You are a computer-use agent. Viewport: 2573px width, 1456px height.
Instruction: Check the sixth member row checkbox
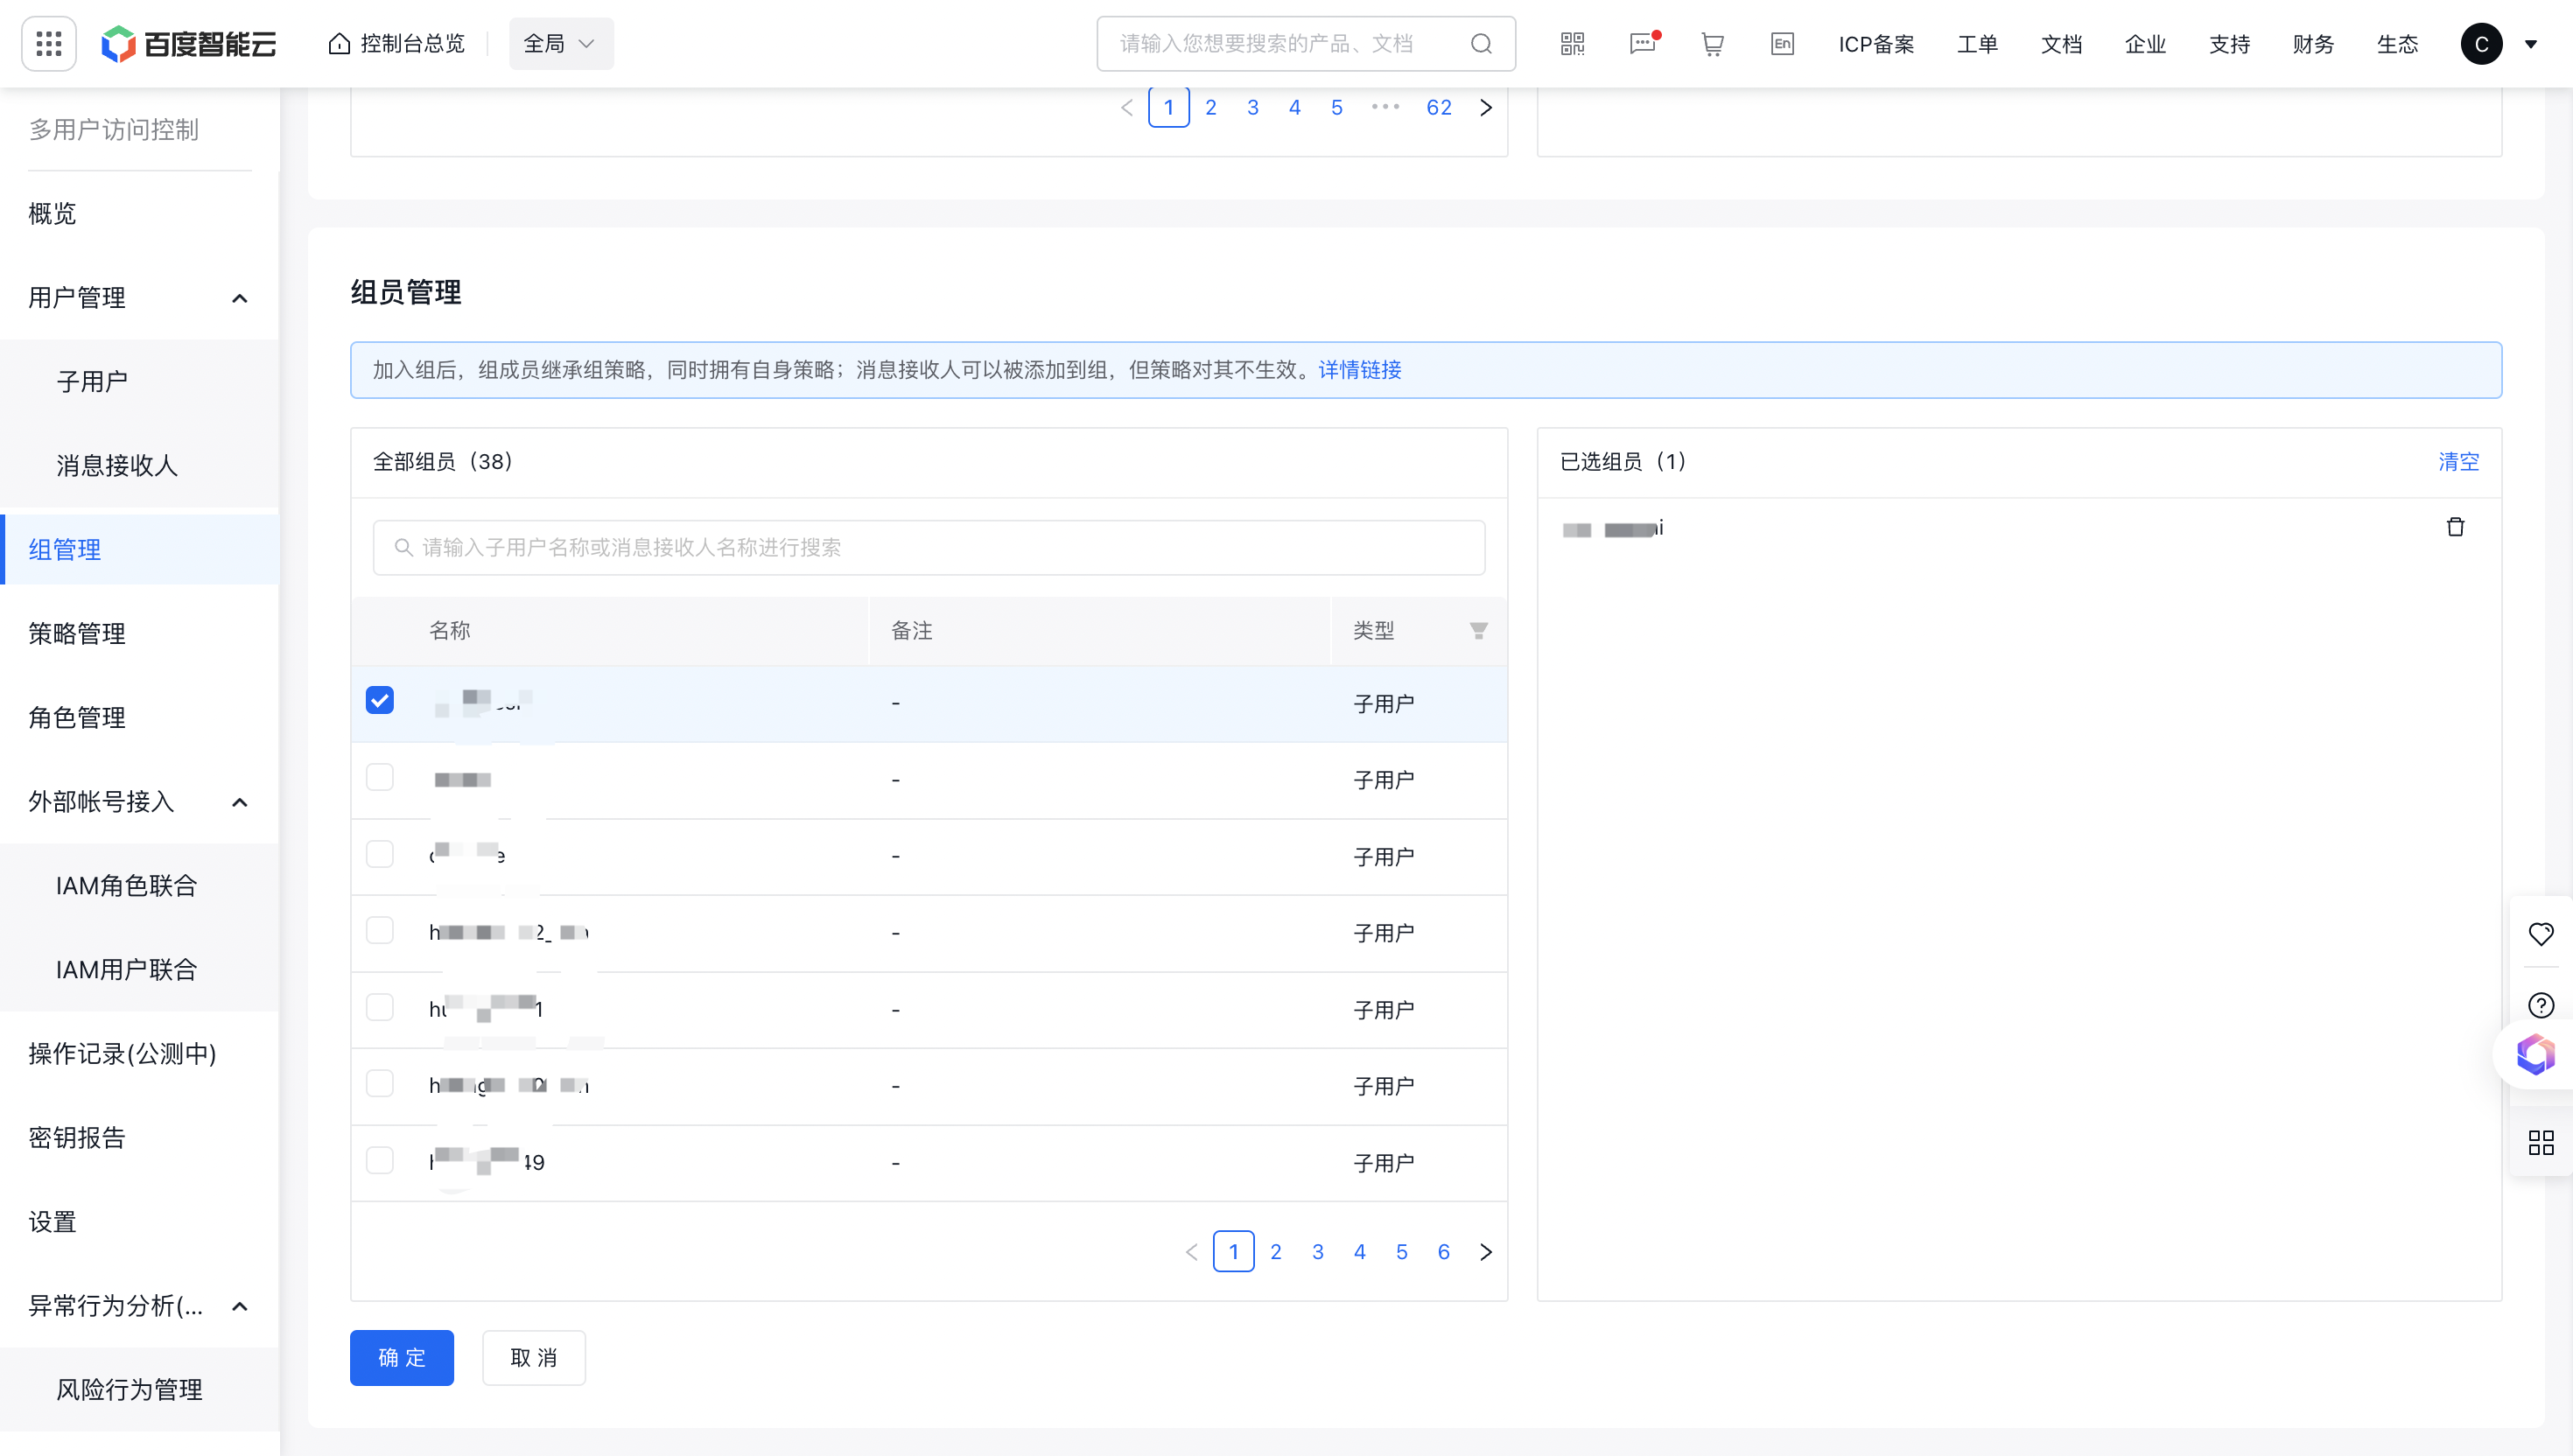[380, 1084]
